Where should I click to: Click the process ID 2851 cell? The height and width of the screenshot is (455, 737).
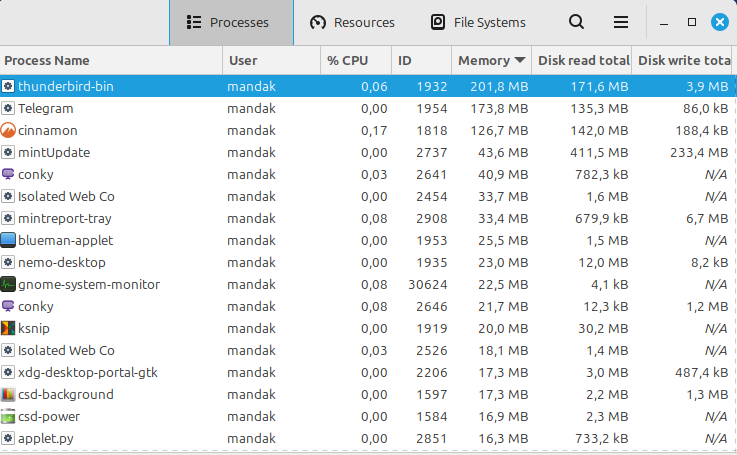[x=431, y=439]
